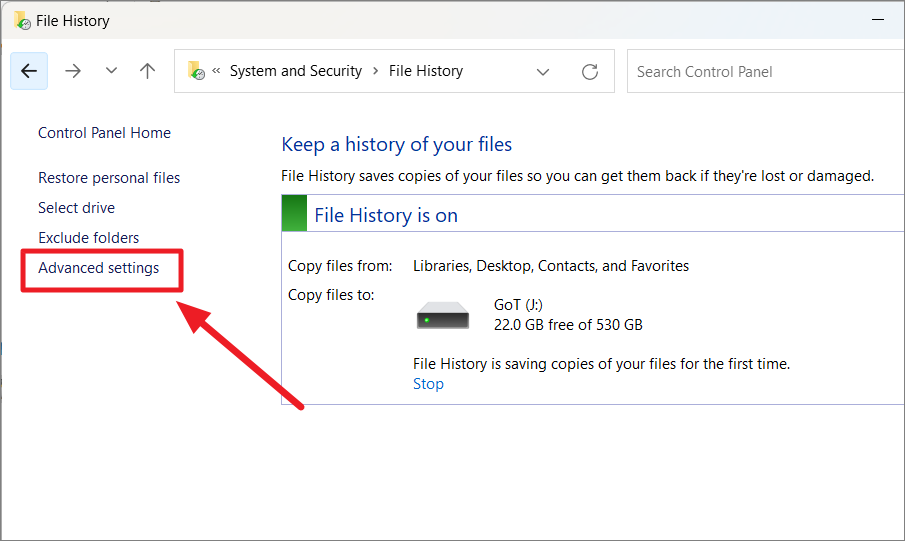This screenshot has height=541, width=905.
Task: Expand breadcrumb arrow after System and Security
Action: pos(376,70)
